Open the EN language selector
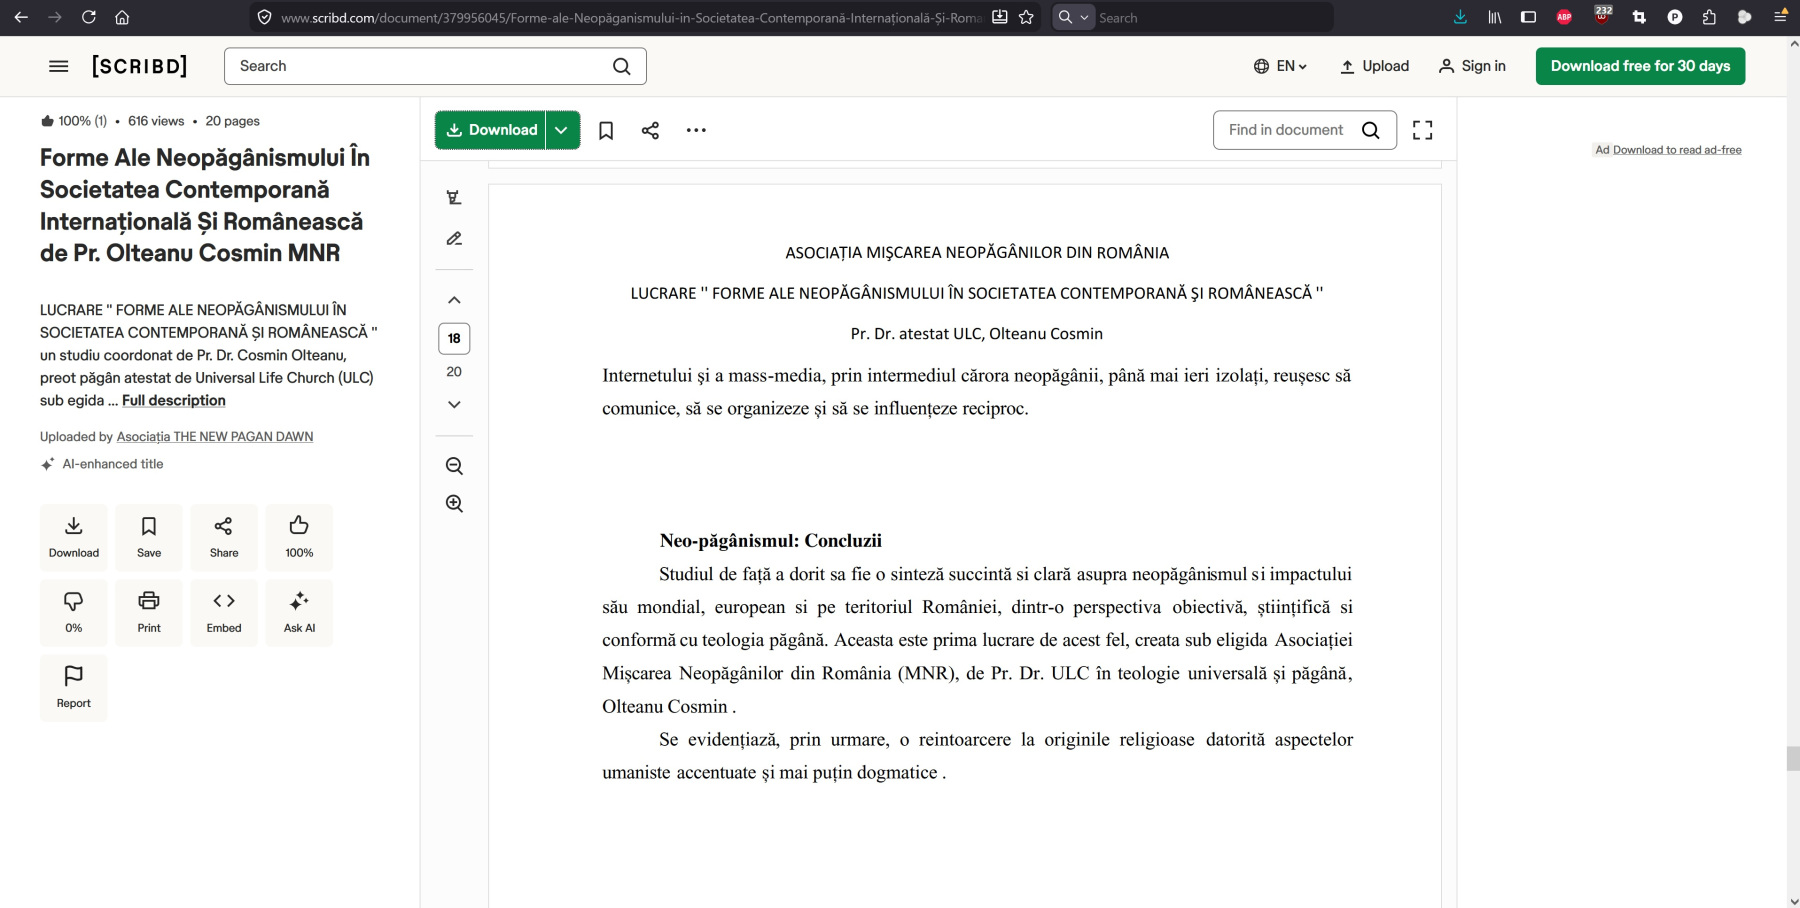Viewport: 1800px width, 908px height. (x=1280, y=66)
